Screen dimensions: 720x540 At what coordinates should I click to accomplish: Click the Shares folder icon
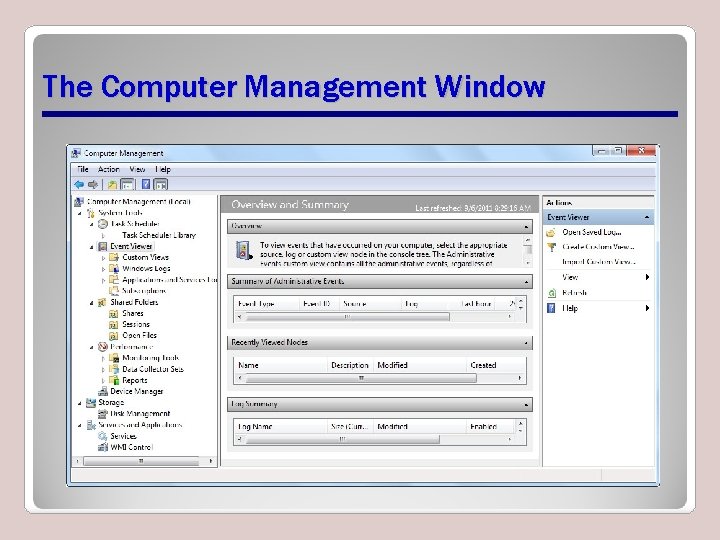click(114, 314)
